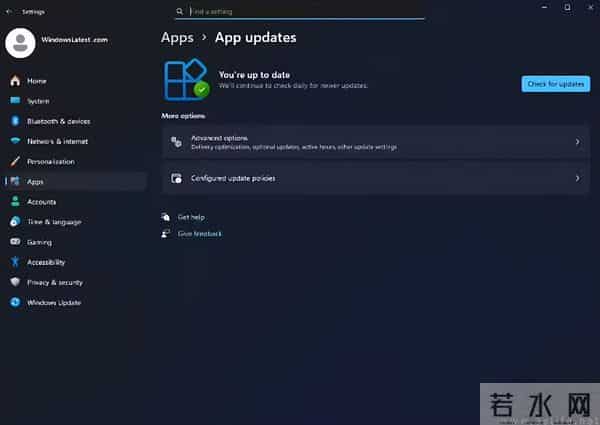Click the Advanced options gears icon
This screenshot has width=600, height=425.
[176, 142]
